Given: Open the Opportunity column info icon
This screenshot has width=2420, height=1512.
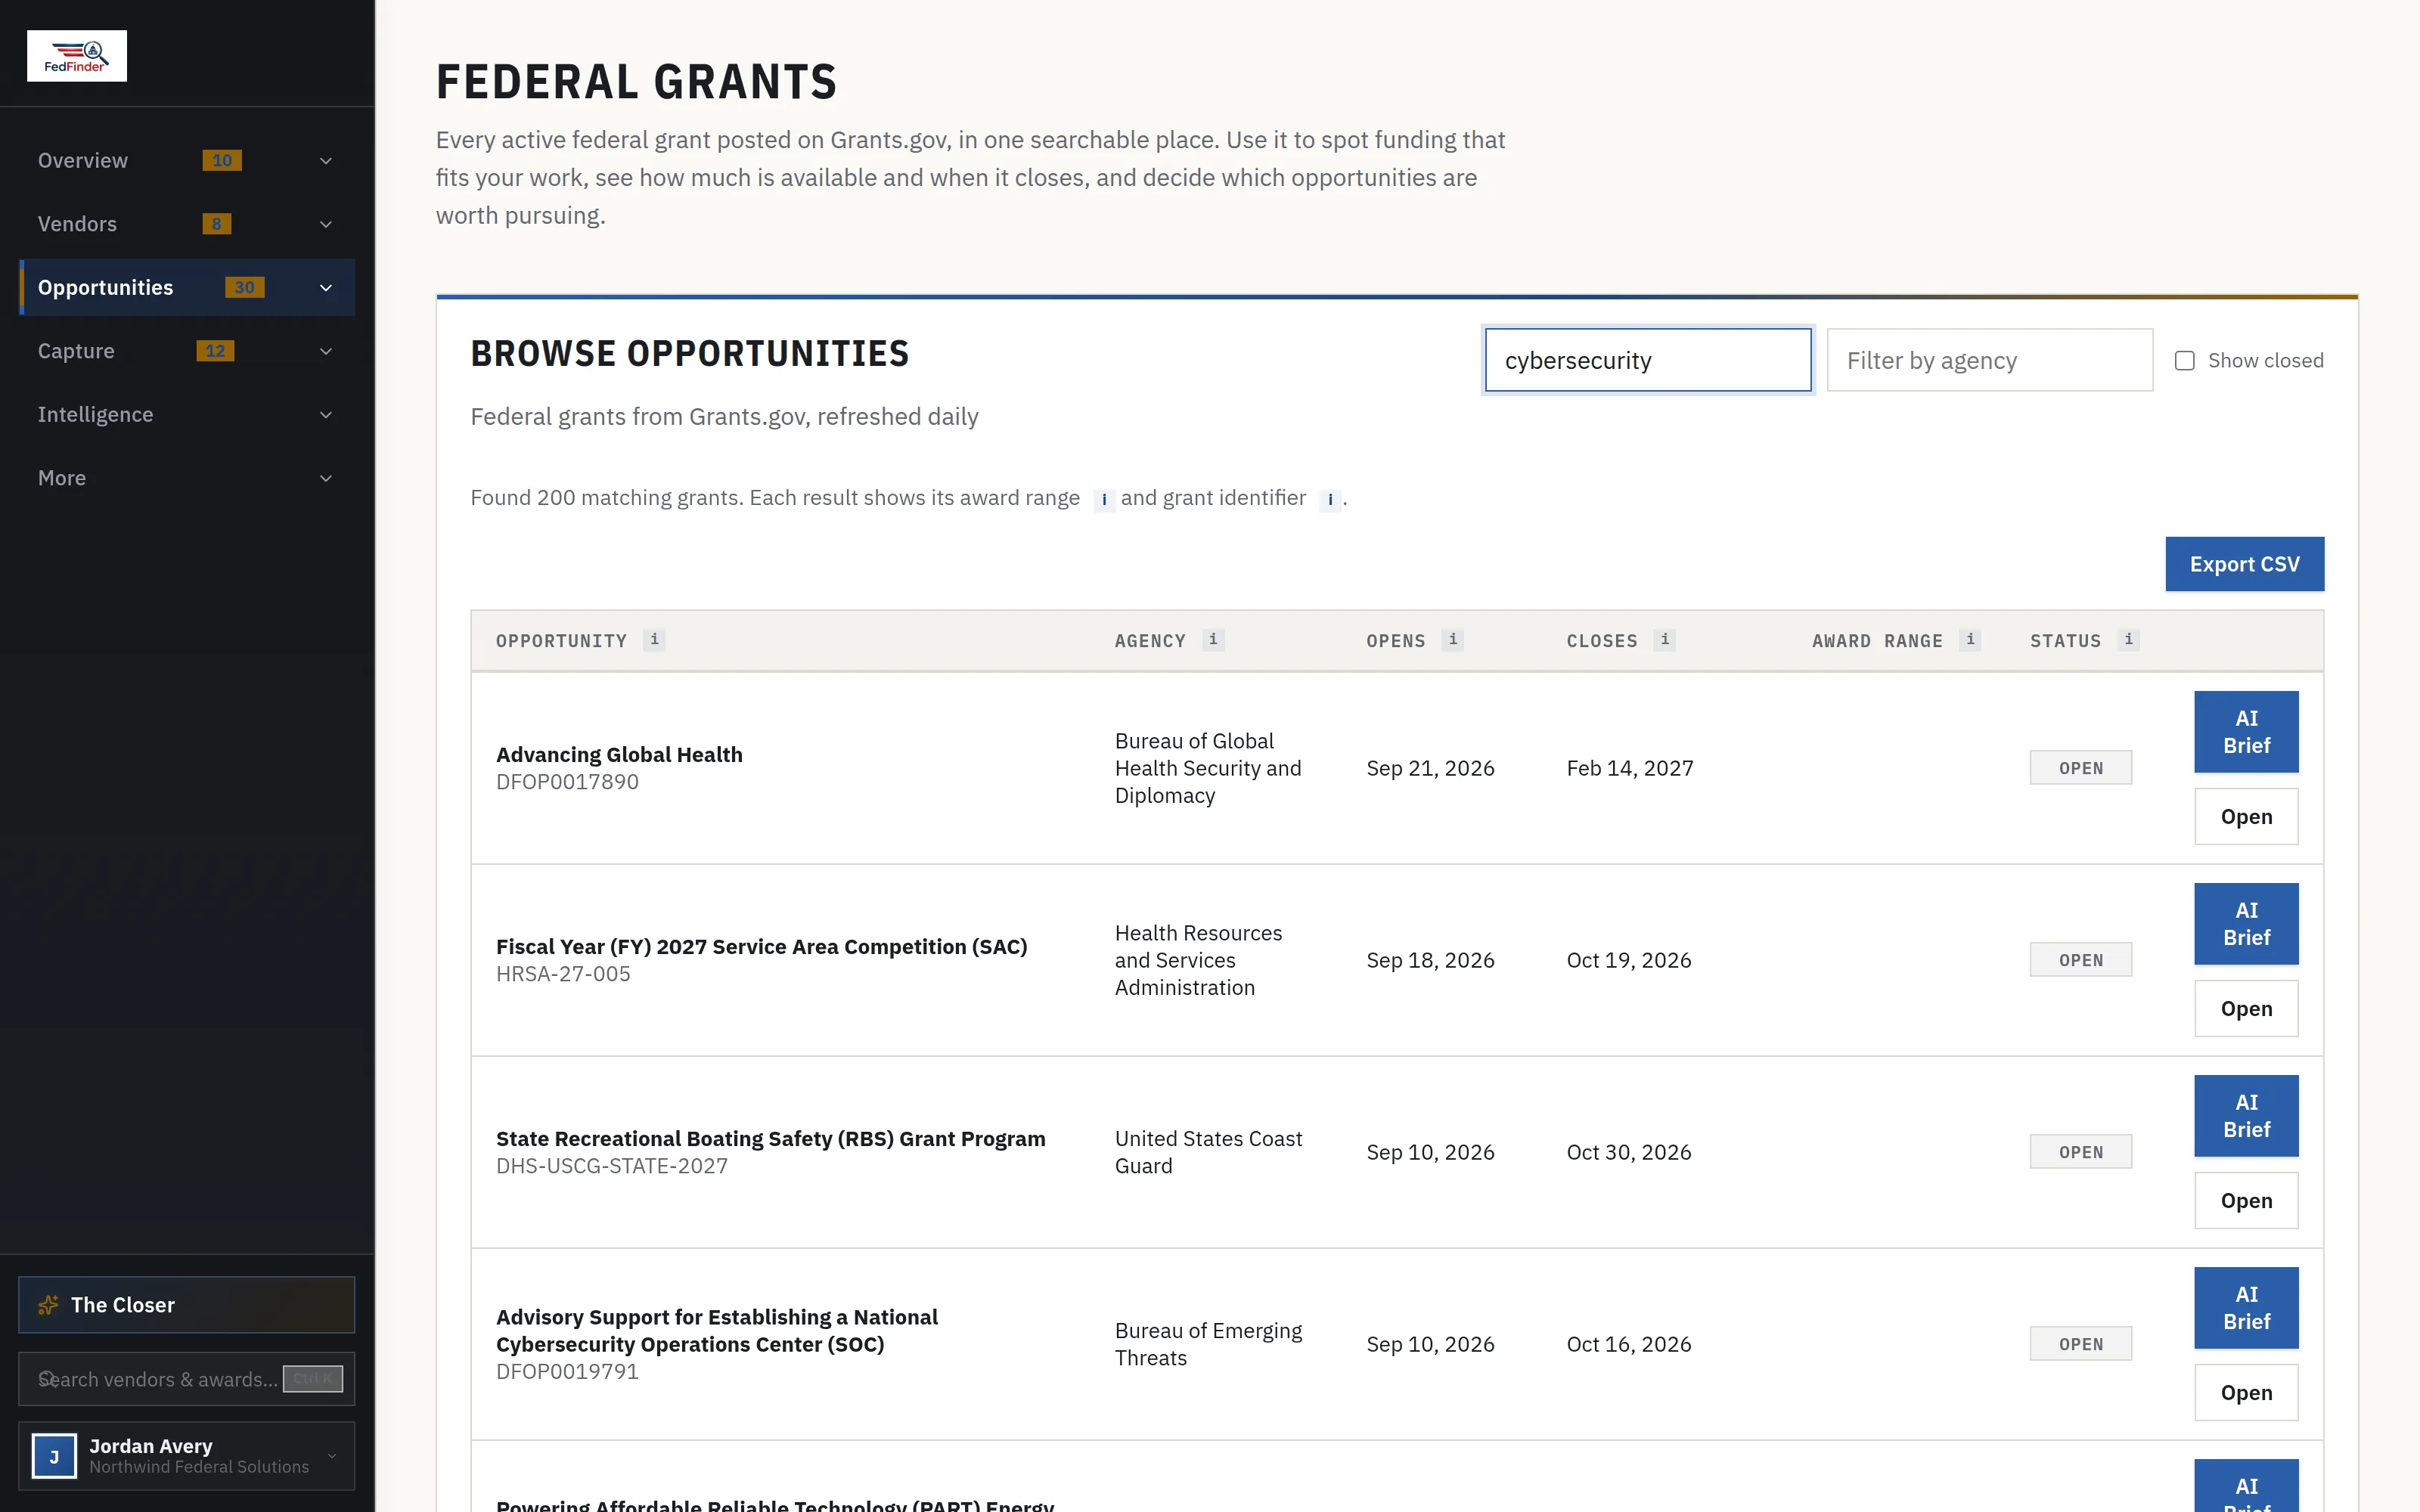Looking at the screenshot, I should (x=654, y=640).
